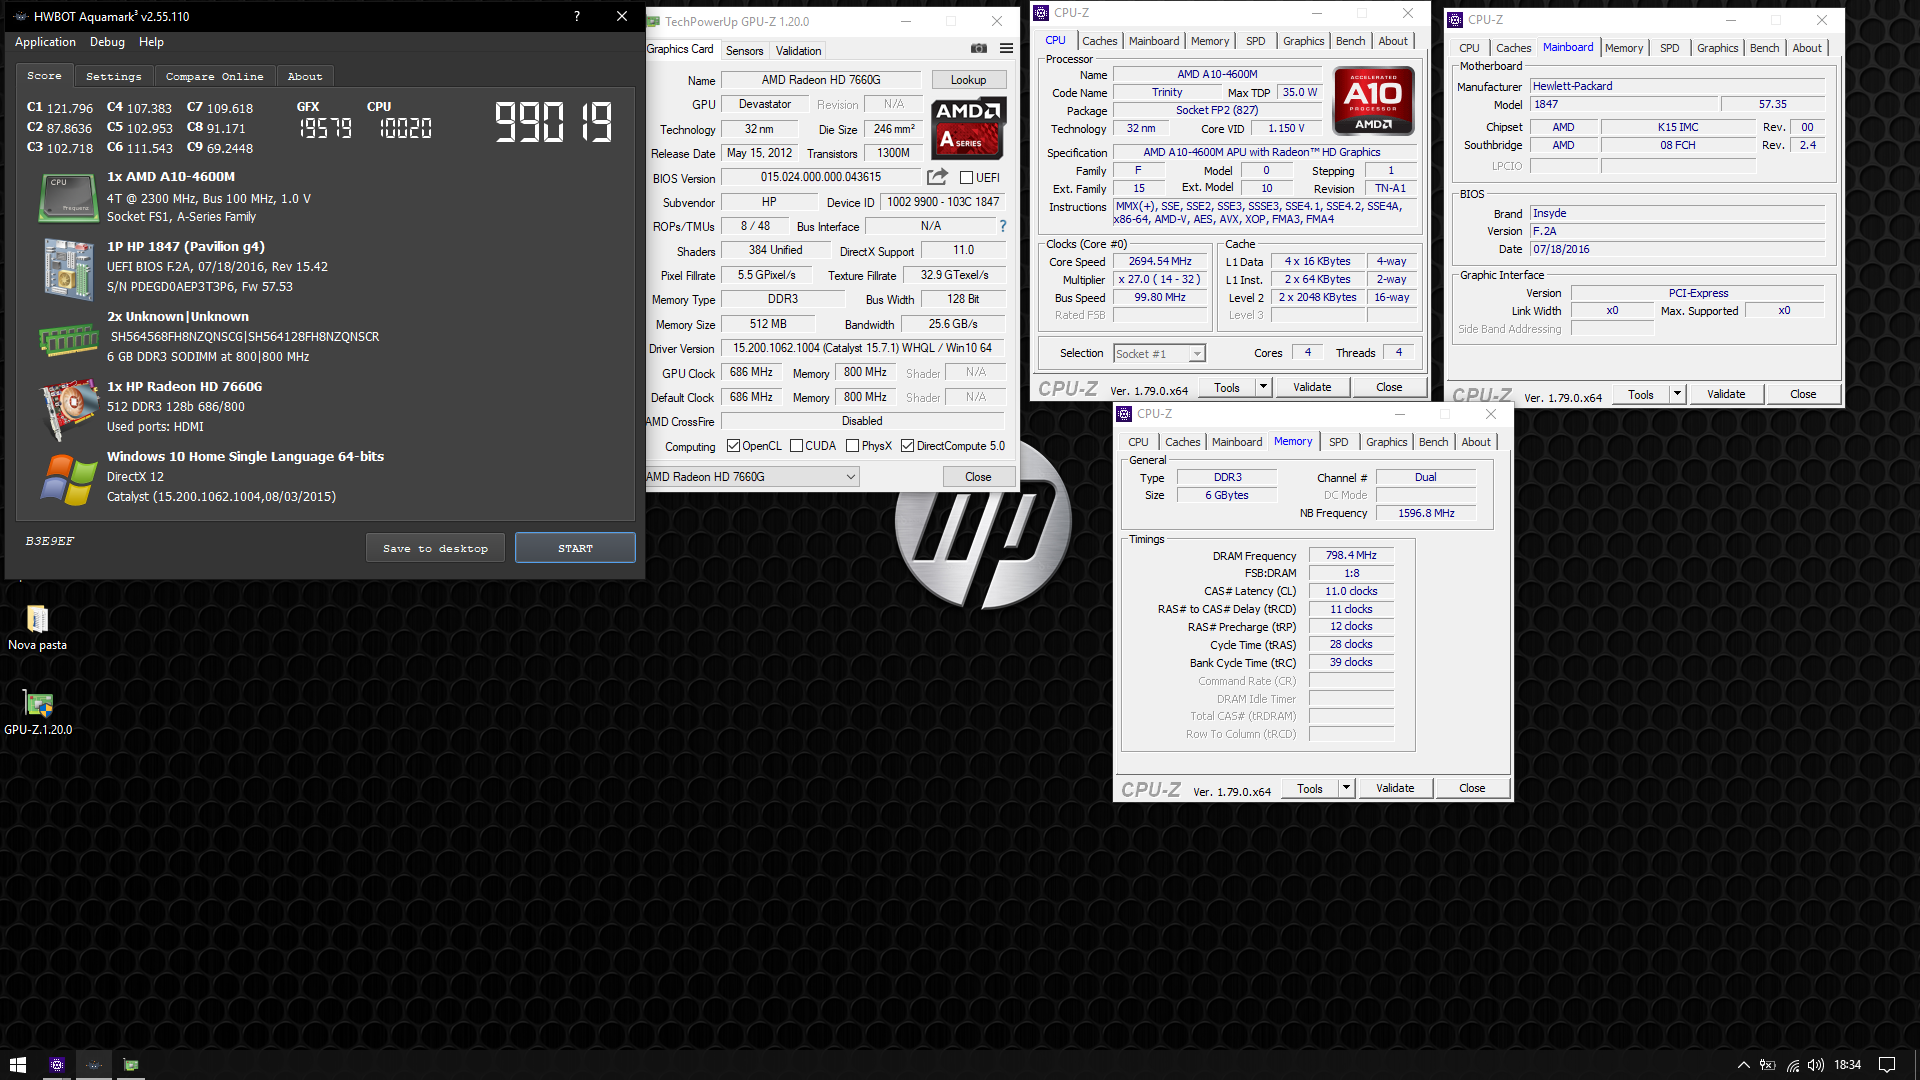
Task: Open the Windows Start menu
Action: click(x=17, y=1065)
